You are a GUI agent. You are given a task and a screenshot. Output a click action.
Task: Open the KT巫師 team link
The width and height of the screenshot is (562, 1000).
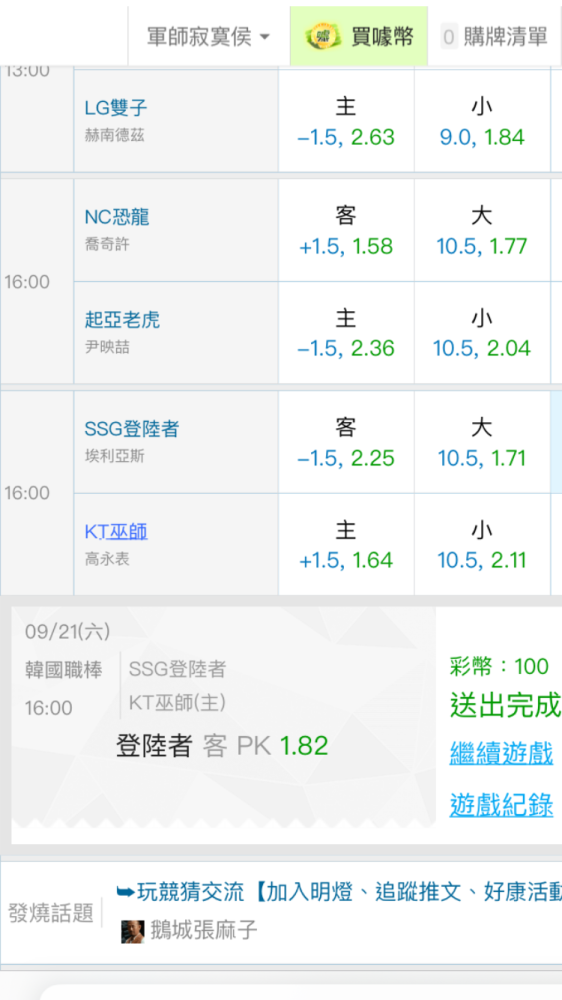116,531
